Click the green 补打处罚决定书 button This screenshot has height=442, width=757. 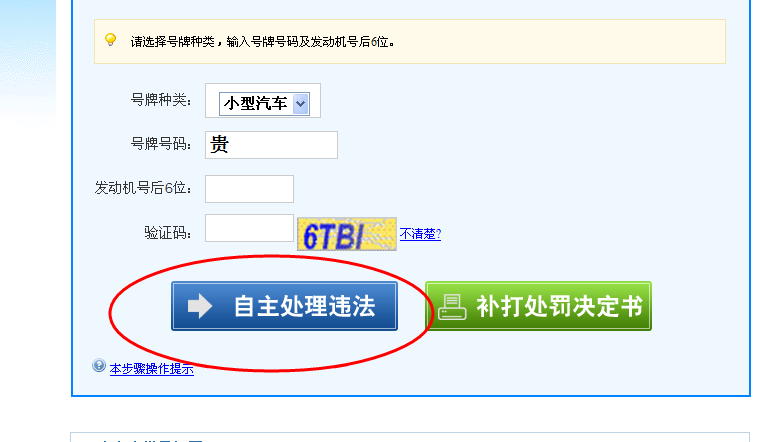click(538, 306)
